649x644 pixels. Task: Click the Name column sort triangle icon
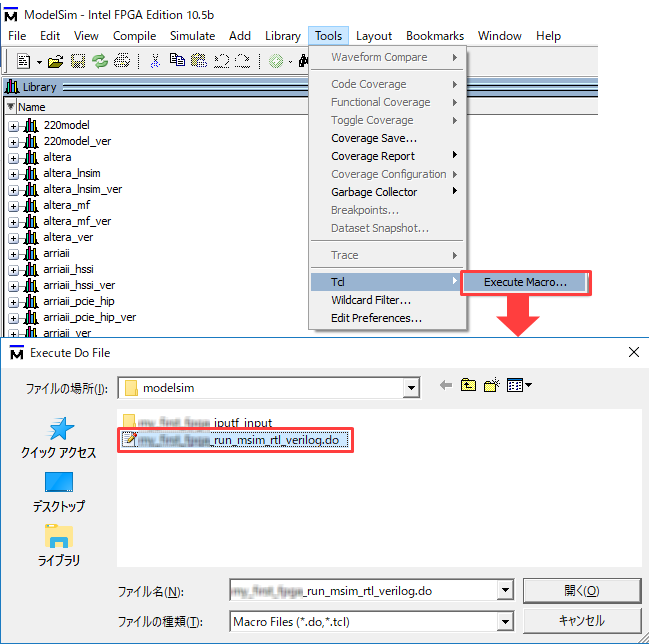tap(11, 106)
